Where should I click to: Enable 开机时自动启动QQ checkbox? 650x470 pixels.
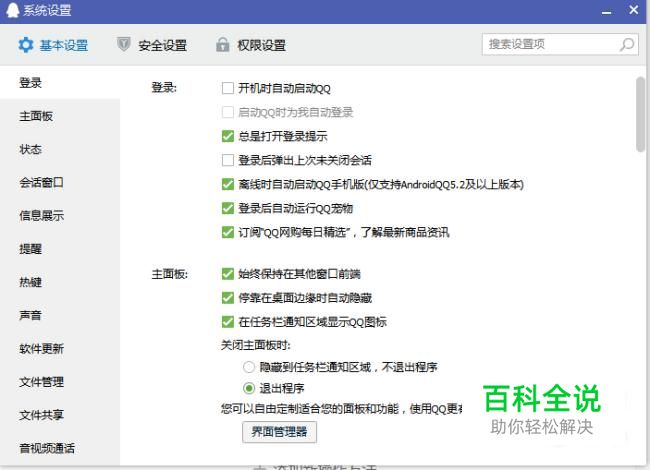(228, 88)
